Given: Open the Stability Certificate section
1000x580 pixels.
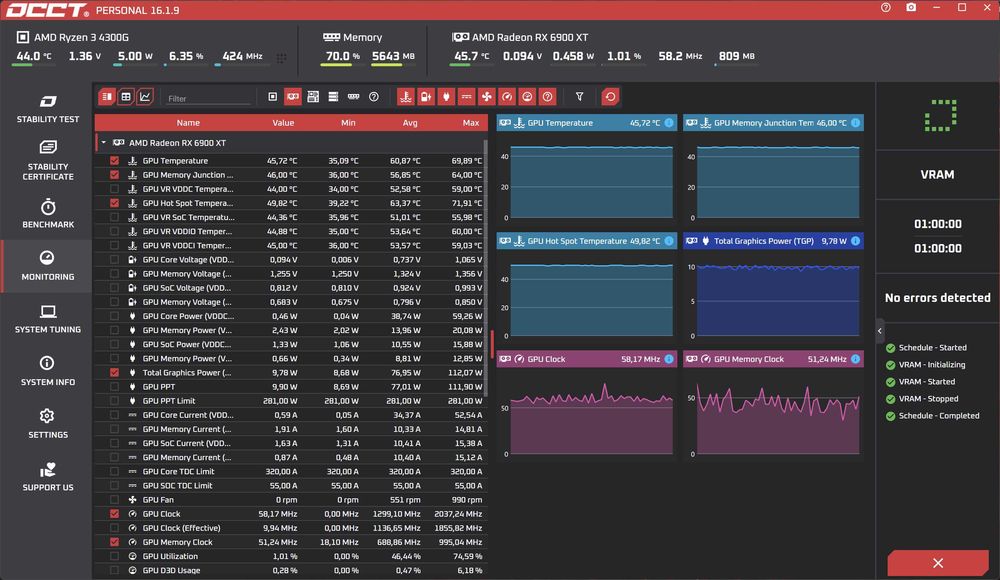Looking at the screenshot, I should coord(48,160).
